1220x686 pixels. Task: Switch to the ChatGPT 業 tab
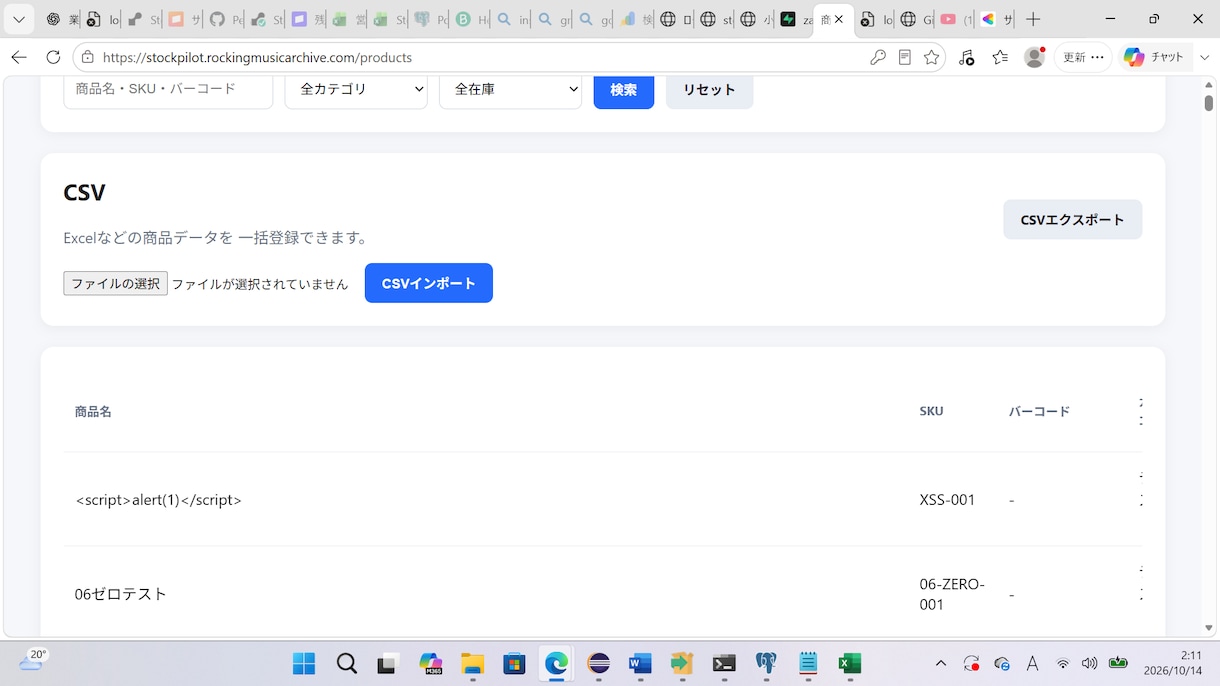pos(62,19)
